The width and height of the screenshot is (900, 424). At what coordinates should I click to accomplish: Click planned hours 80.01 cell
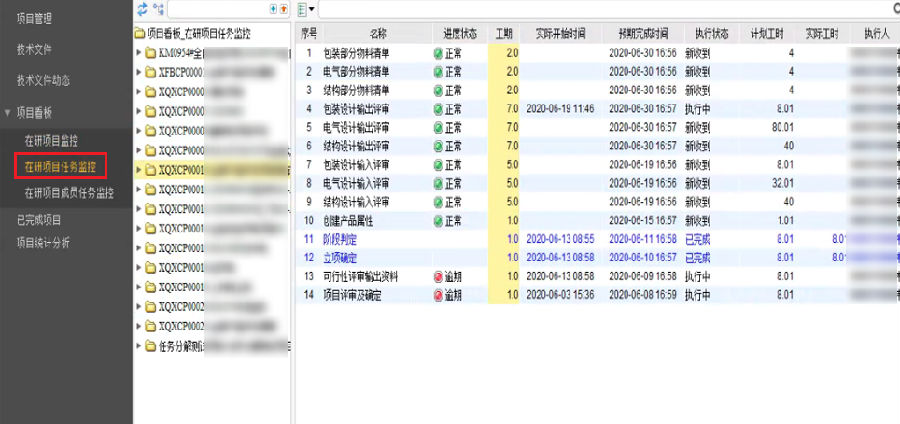click(783, 127)
